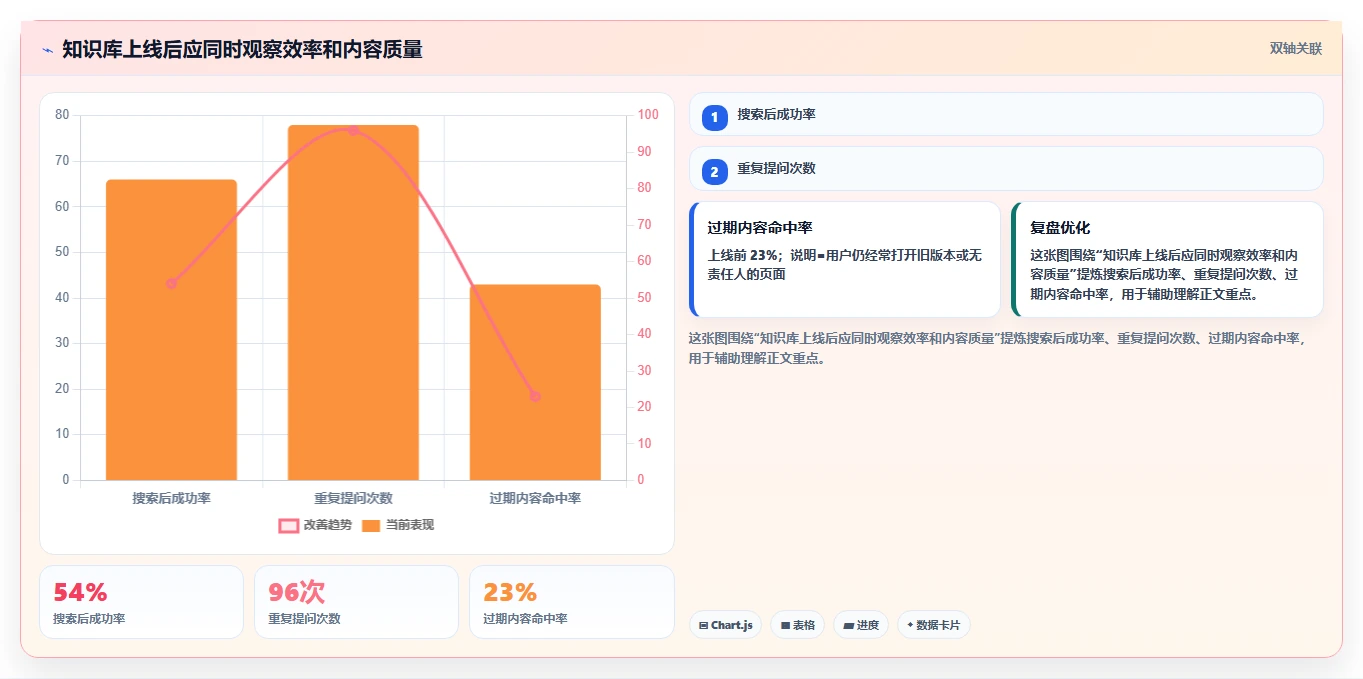1363x679 pixels.
Task: Click the 23% stat card
Action: (571, 602)
